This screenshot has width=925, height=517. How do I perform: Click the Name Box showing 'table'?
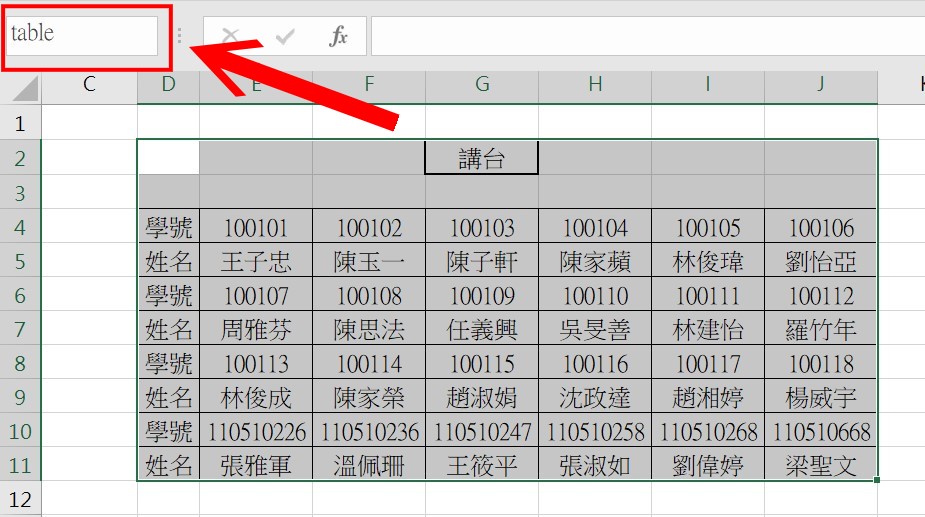point(82,35)
